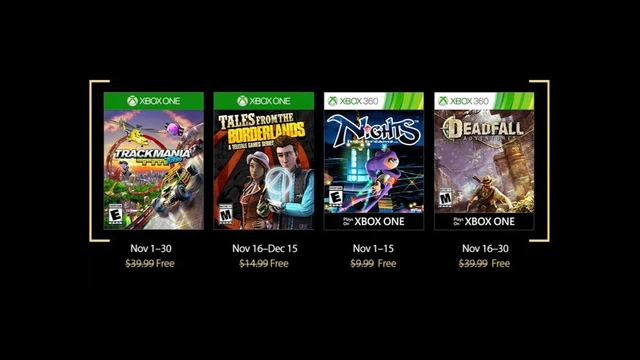Click Plays On Xbox One banner under Deadfall

click(x=484, y=221)
